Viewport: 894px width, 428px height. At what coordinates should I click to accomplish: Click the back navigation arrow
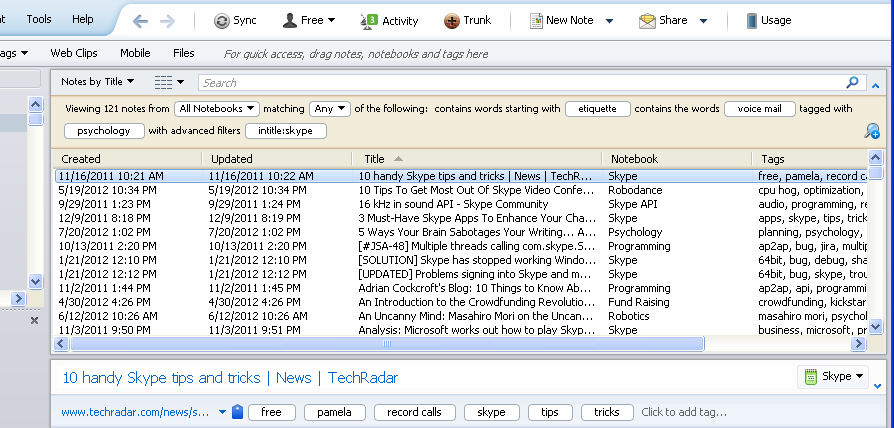tap(140, 21)
